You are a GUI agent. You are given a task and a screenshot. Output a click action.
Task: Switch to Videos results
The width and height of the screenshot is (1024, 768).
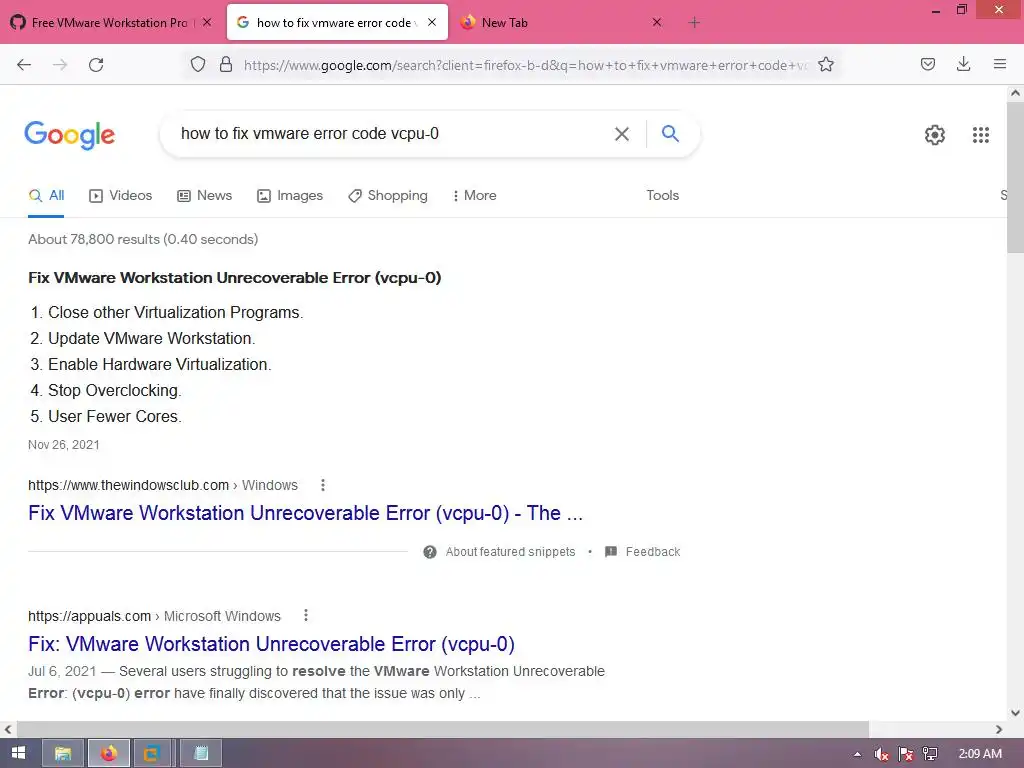121,195
